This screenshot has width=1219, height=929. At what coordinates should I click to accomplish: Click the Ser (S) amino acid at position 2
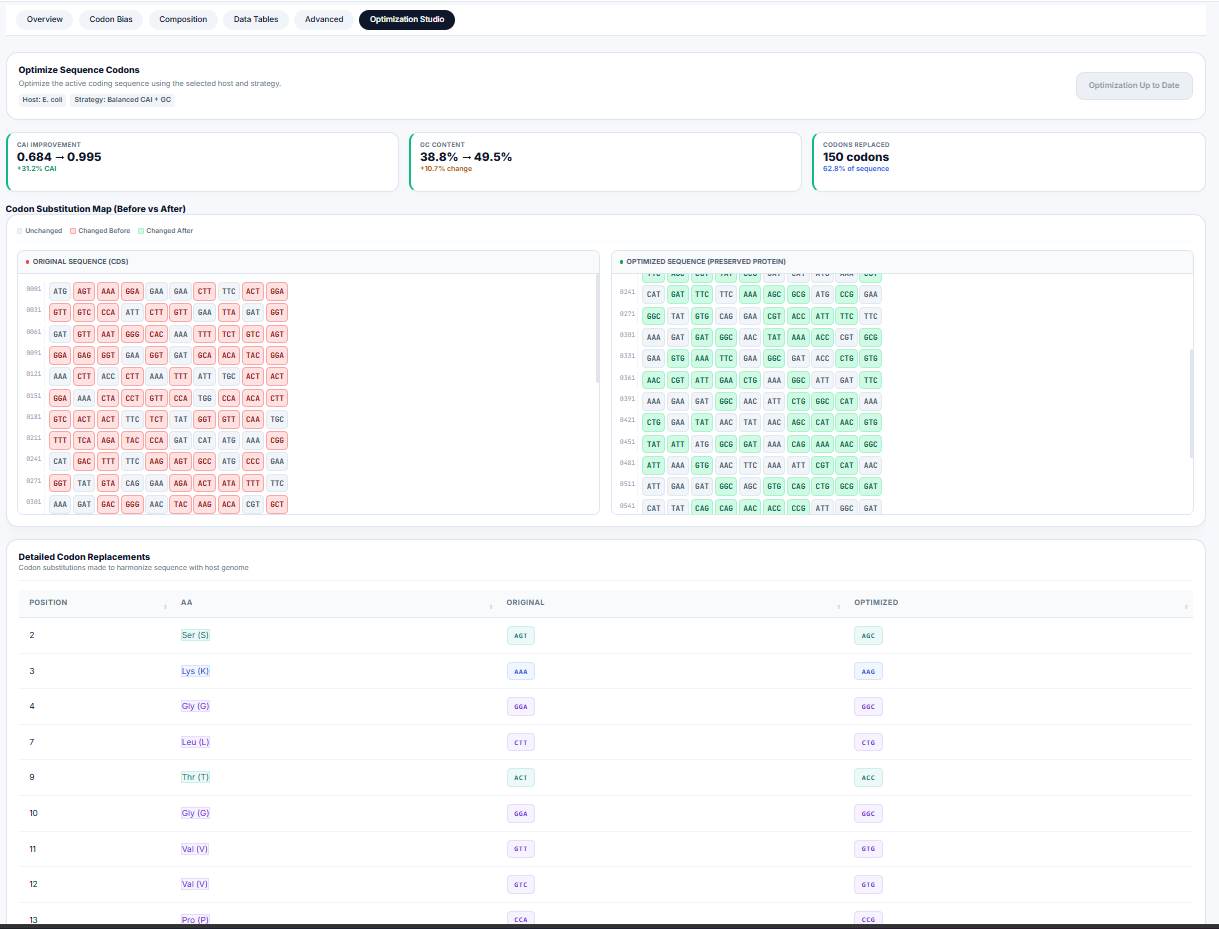point(195,635)
